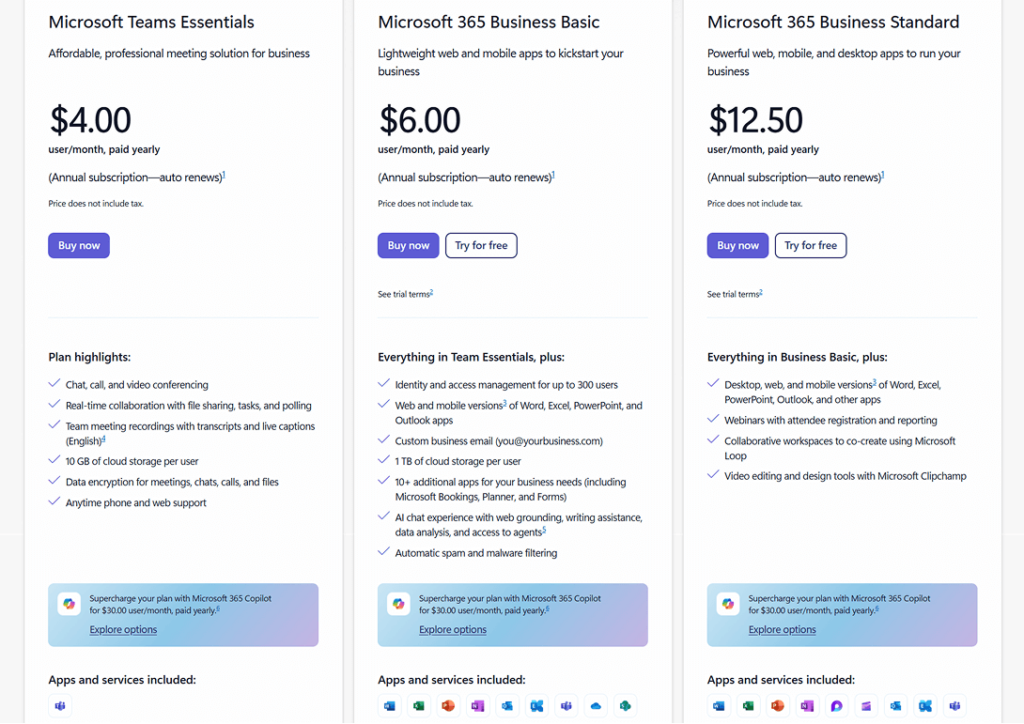1024x724 pixels.
Task: Open Explore options in Business Basic banner
Action: 452,630
